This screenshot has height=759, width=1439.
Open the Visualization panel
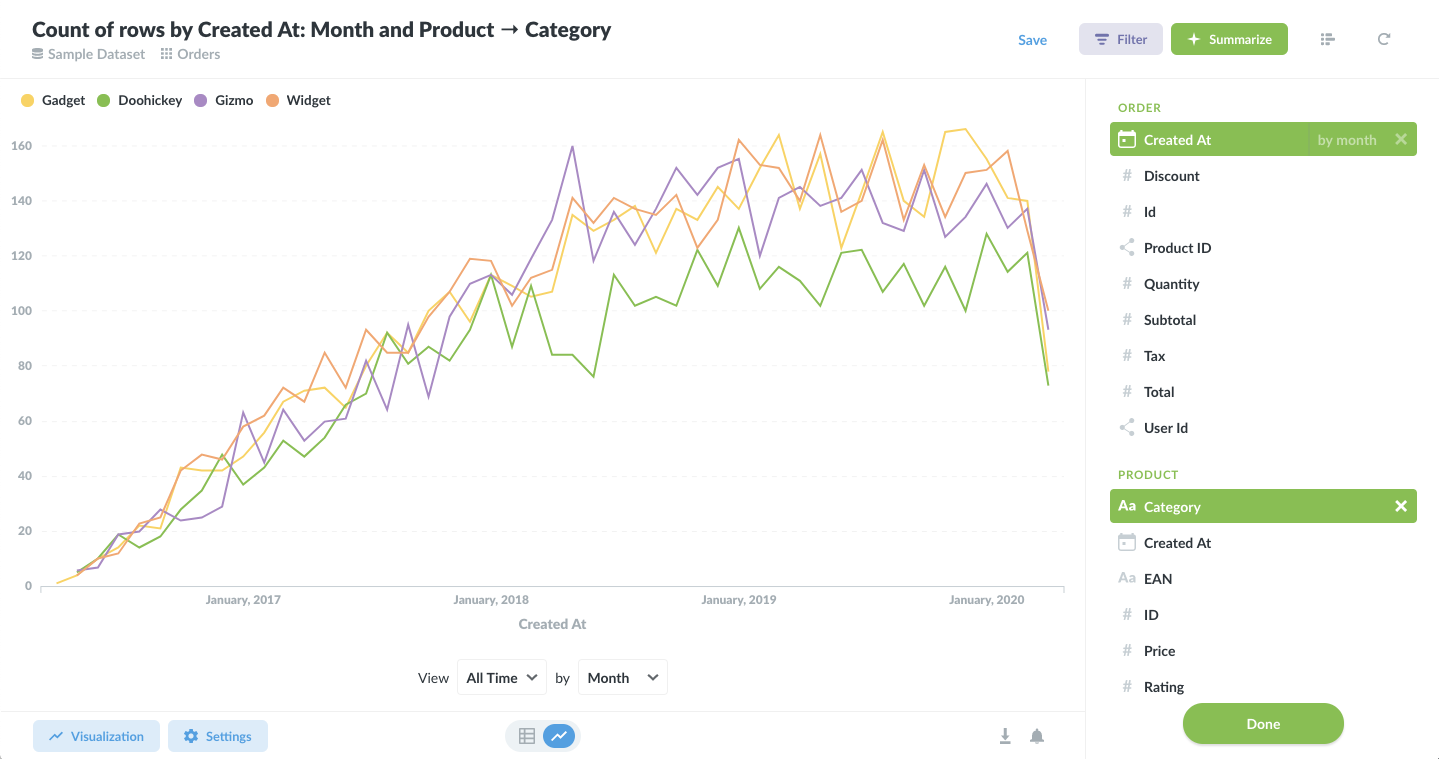click(96, 736)
